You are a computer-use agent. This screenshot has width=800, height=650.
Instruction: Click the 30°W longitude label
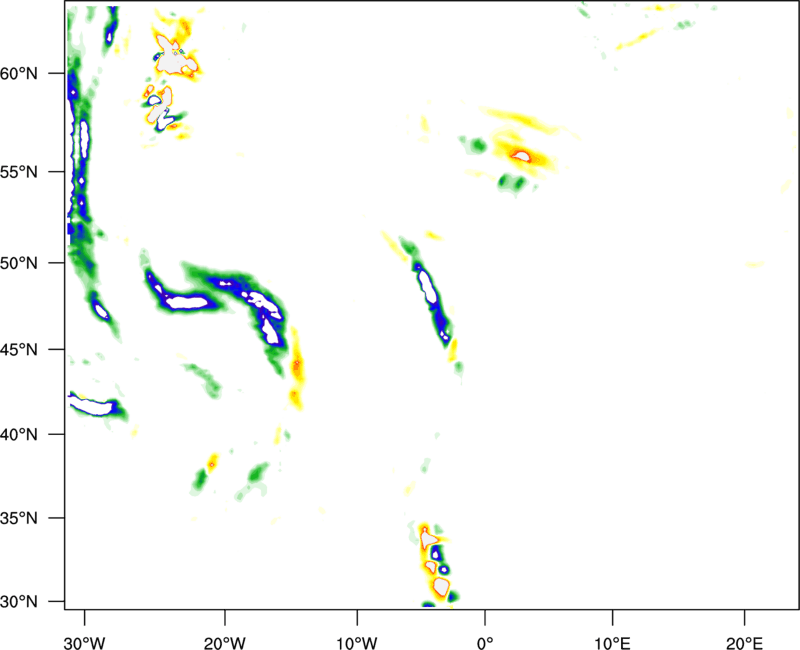point(85,643)
